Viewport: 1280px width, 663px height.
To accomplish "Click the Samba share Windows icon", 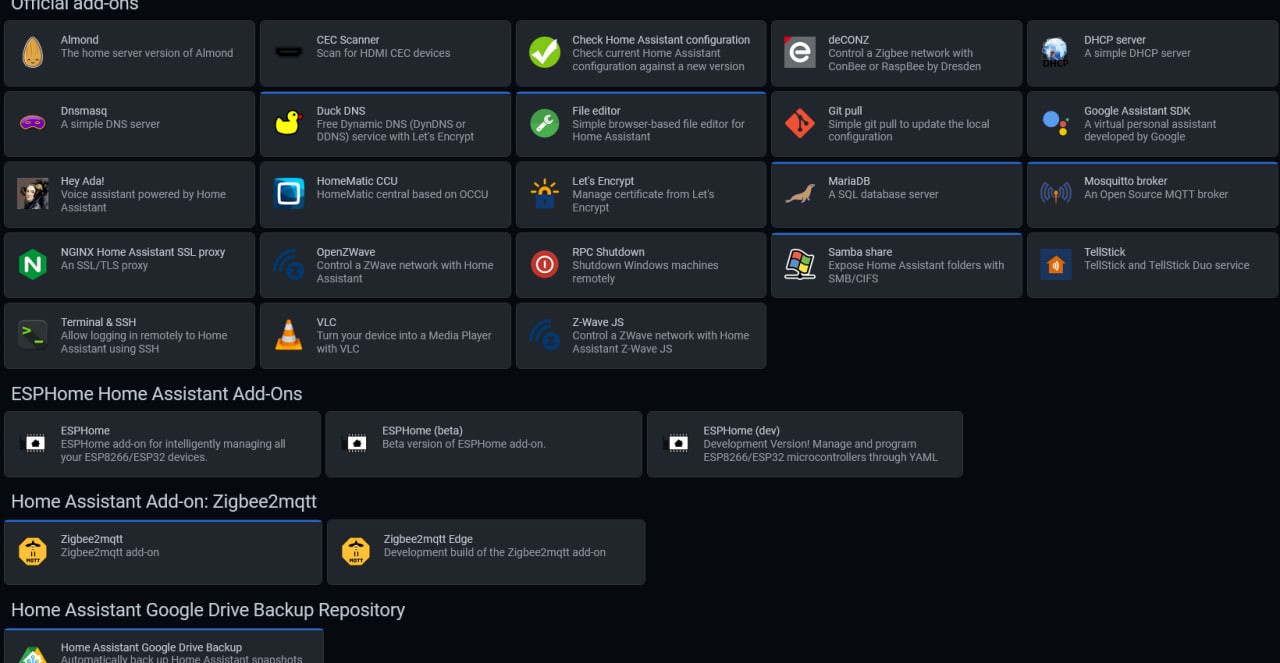I will 800,264.
